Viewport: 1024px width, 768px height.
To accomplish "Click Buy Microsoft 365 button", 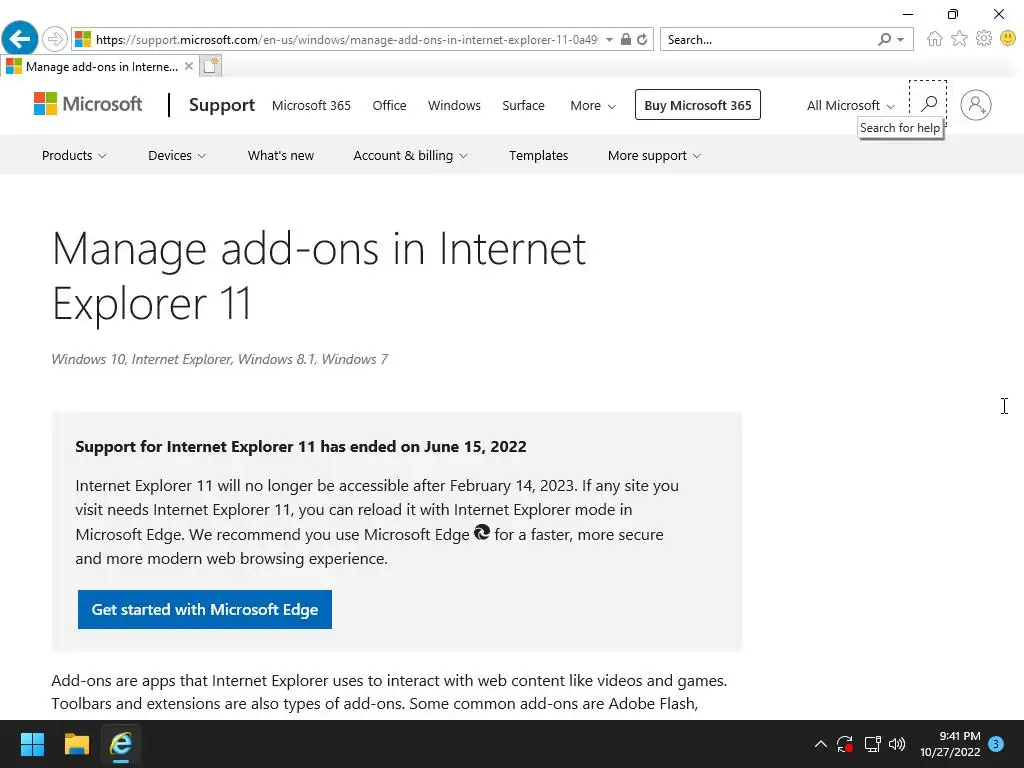I will (697, 105).
